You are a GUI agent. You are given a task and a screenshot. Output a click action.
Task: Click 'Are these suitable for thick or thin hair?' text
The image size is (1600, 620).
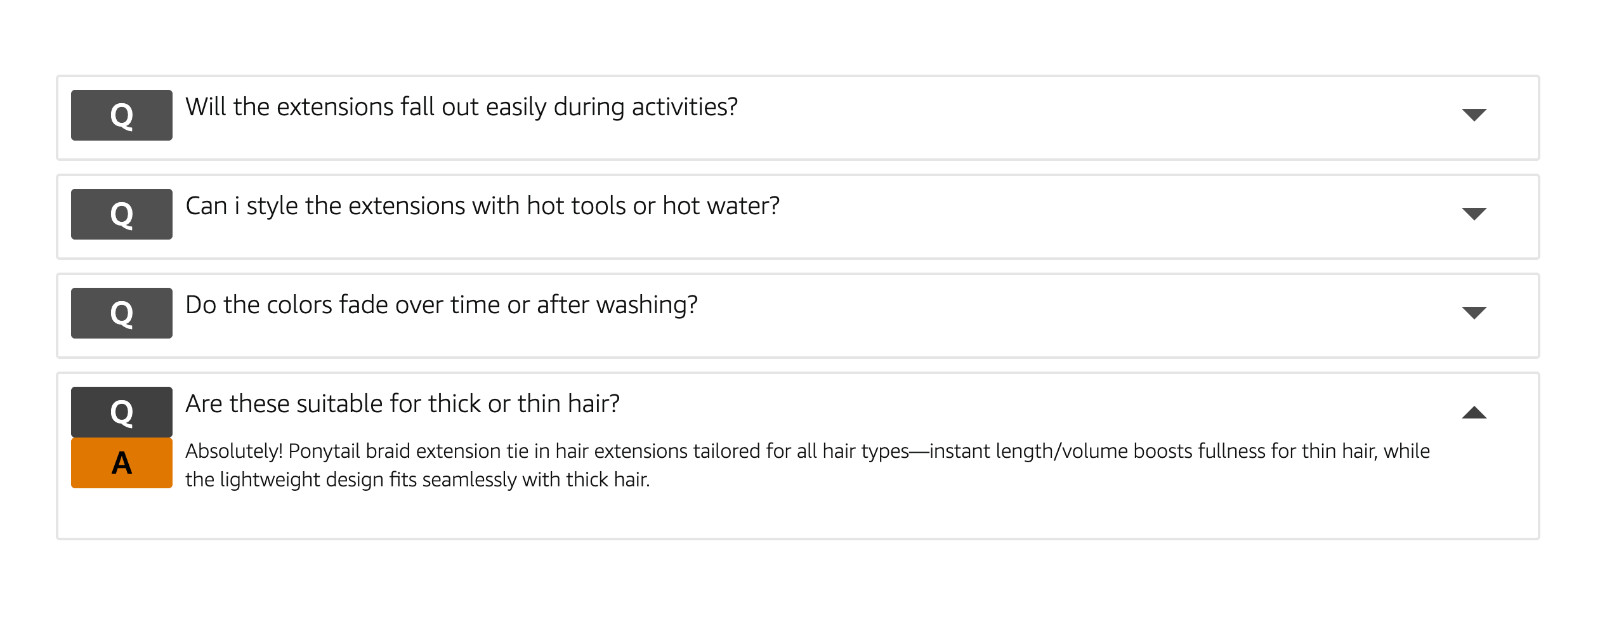coord(402,404)
